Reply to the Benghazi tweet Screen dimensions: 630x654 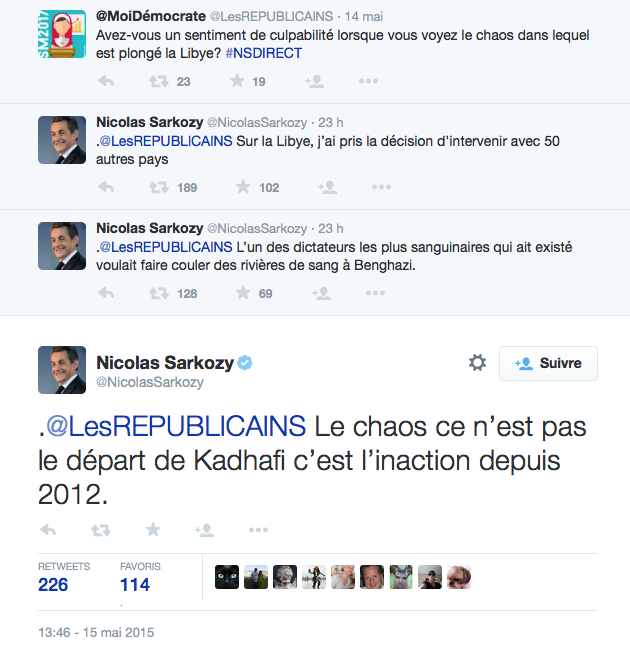(x=107, y=293)
